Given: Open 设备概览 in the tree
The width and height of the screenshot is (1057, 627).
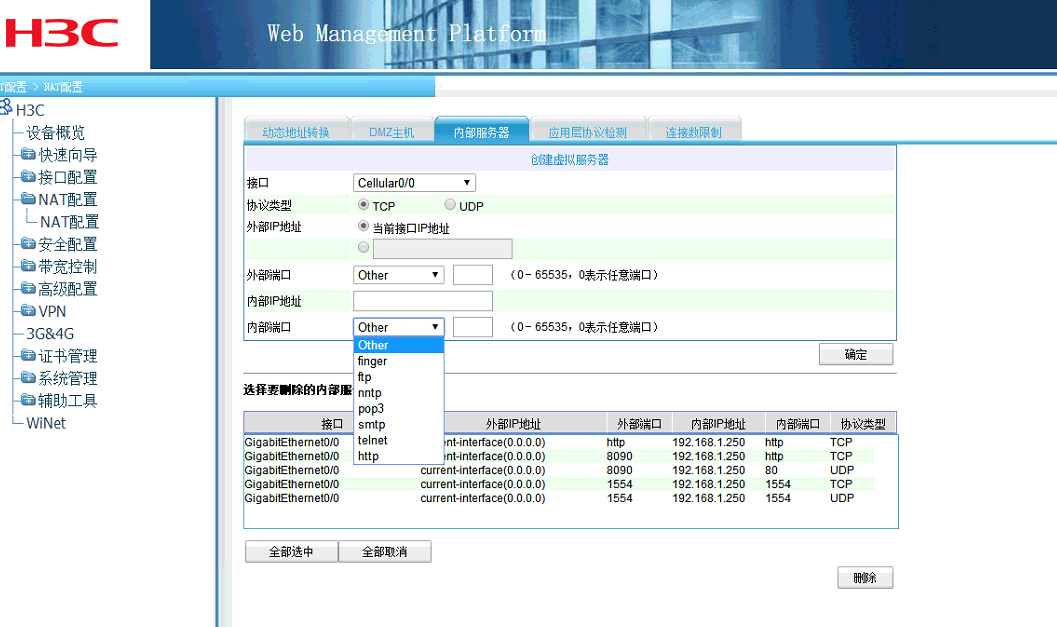Looking at the screenshot, I should 55,133.
